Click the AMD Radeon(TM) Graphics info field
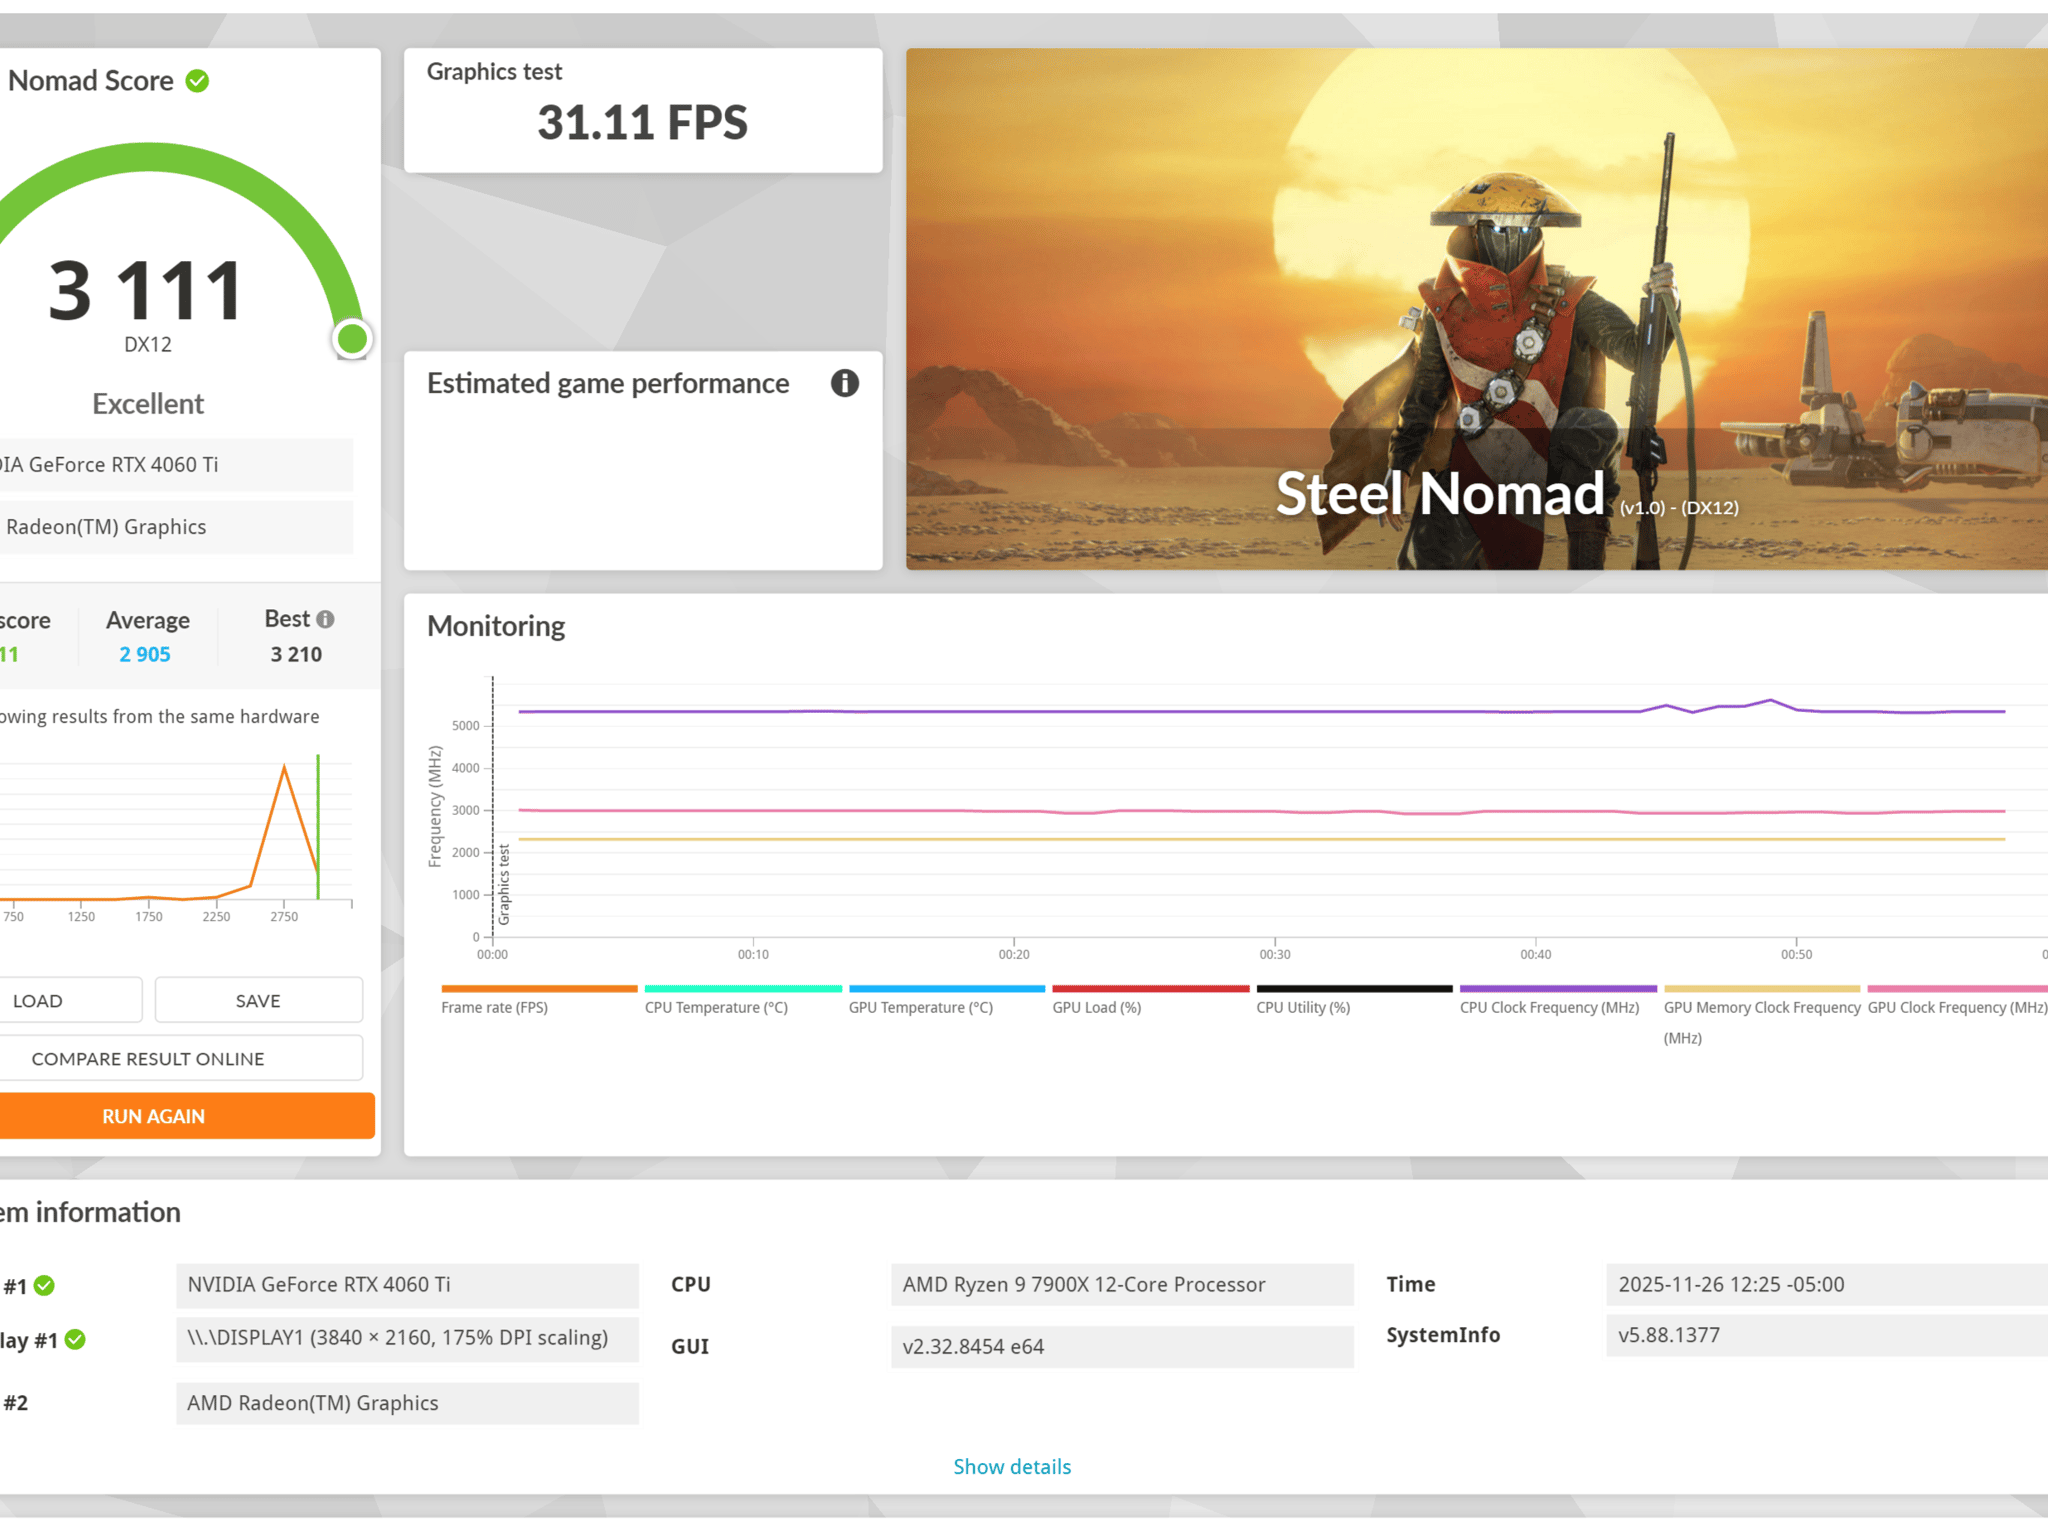The height and width of the screenshot is (1536, 2048). [407, 1403]
